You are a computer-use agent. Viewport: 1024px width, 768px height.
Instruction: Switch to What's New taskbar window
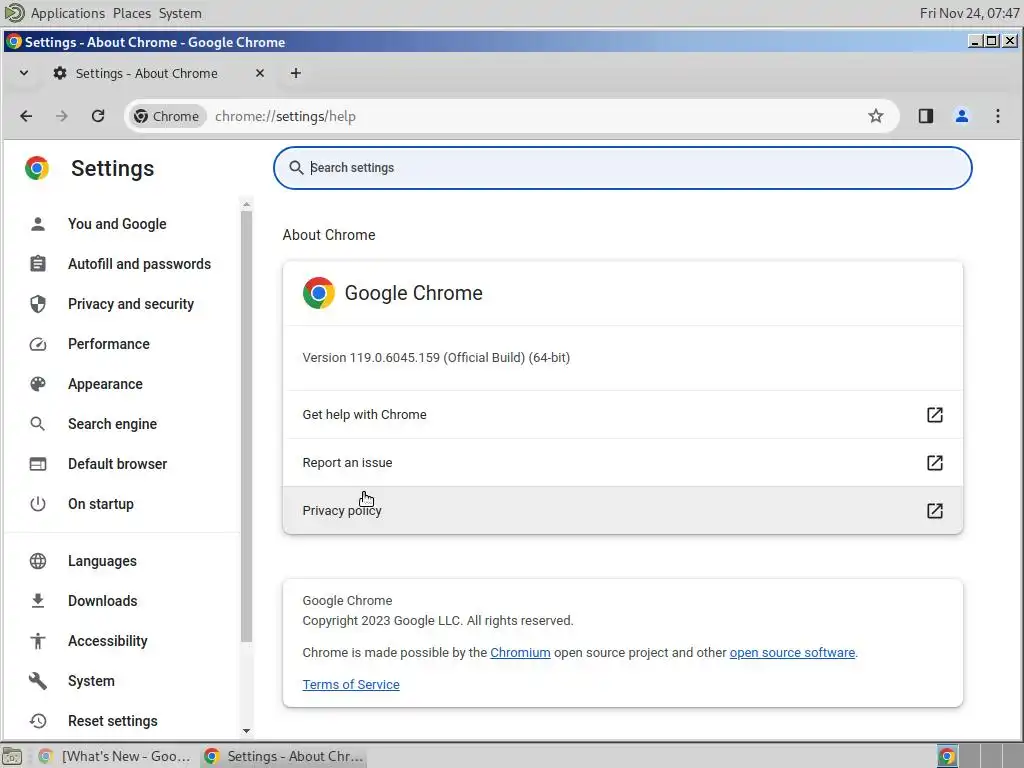pos(114,756)
